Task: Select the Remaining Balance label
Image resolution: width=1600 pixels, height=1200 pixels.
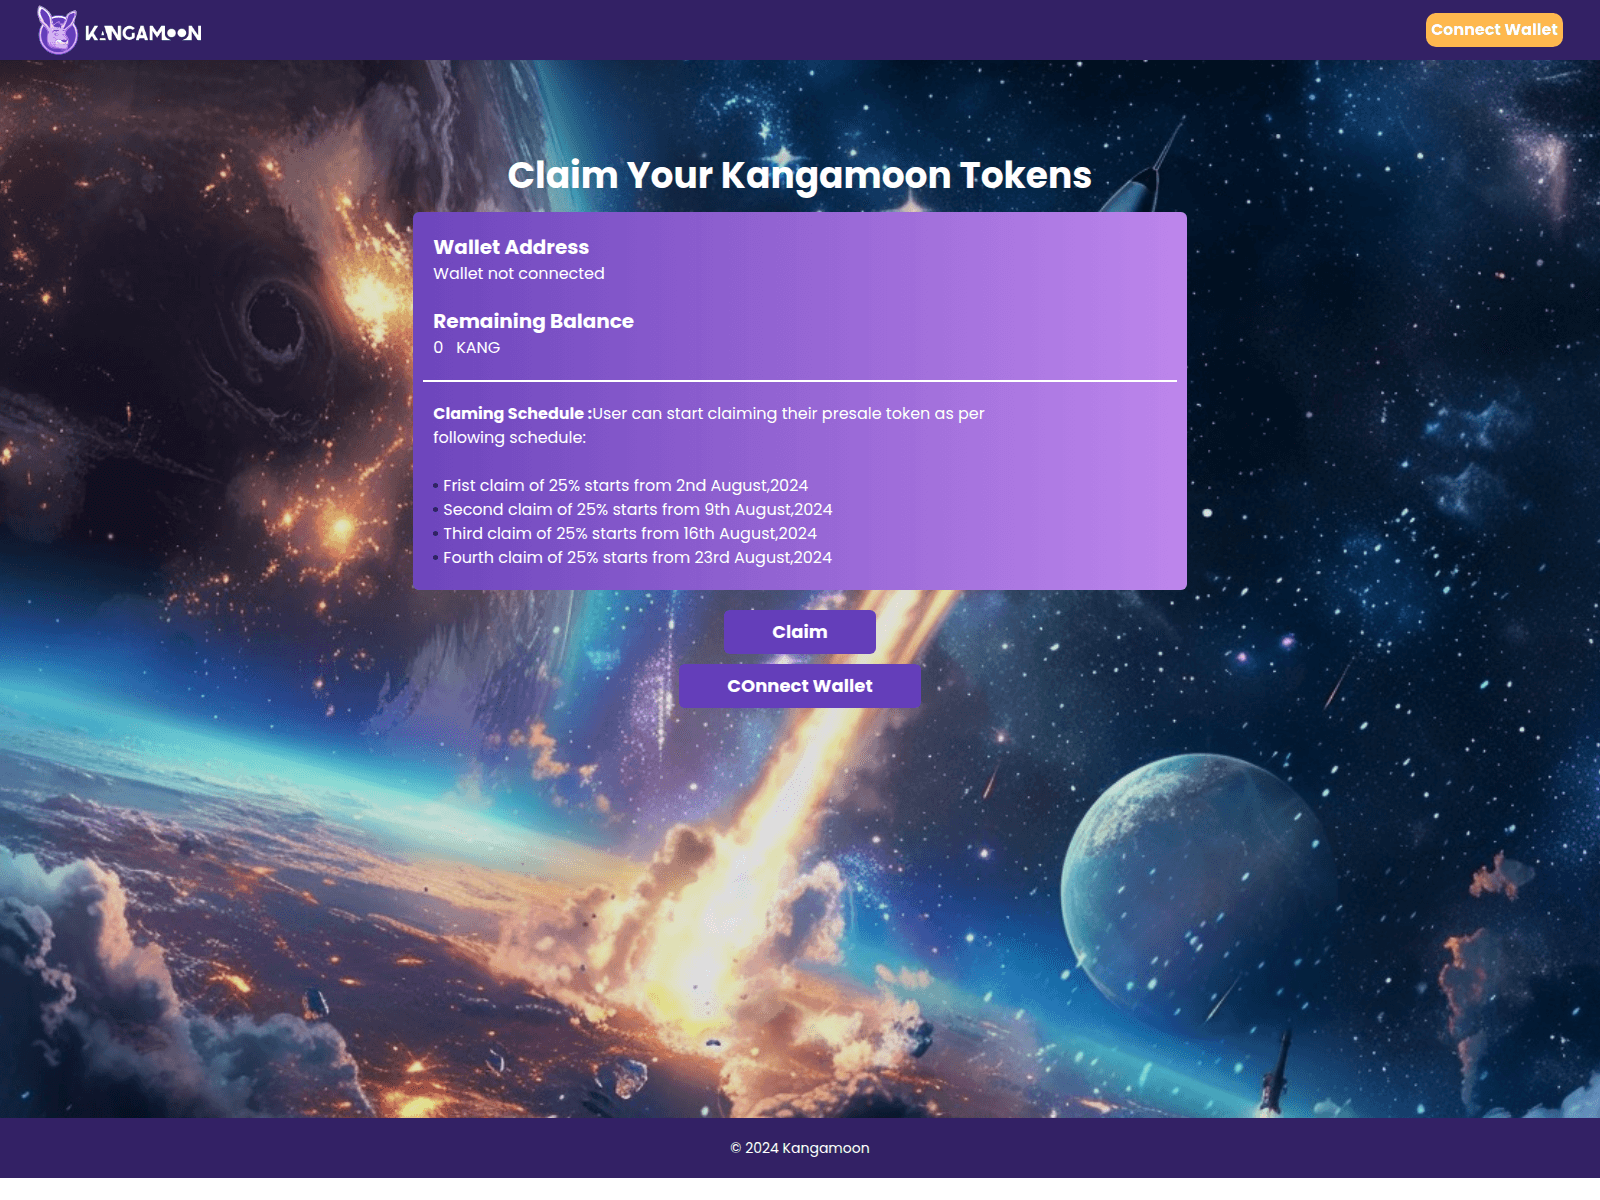Action: click(x=533, y=321)
